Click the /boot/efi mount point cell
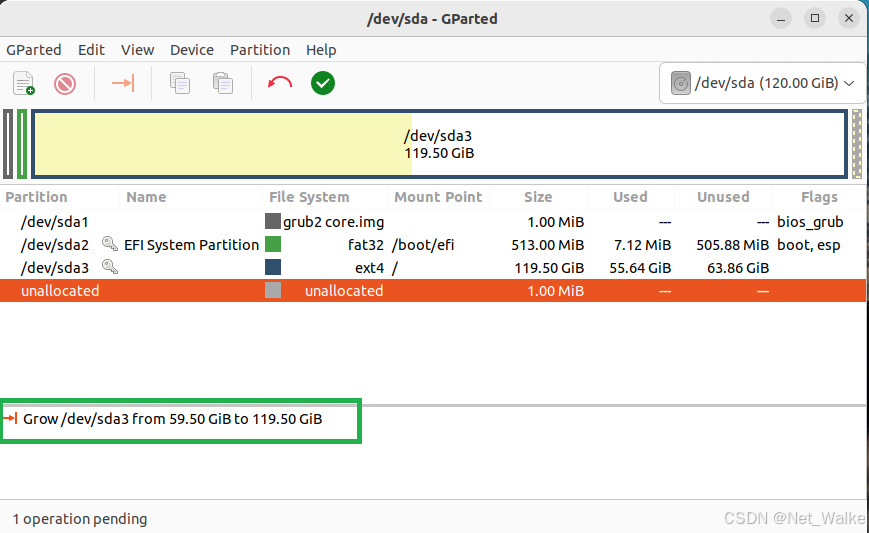Image resolution: width=869 pixels, height=533 pixels. (x=423, y=244)
